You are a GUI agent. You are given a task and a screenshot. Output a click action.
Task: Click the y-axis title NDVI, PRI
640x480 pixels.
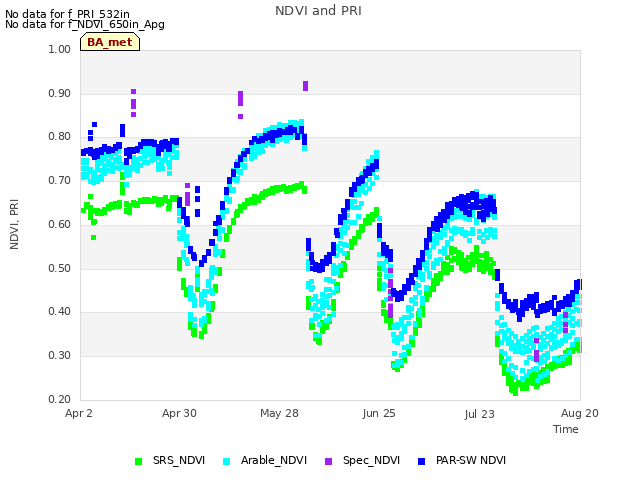pyautogui.click(x=14, y=224)
